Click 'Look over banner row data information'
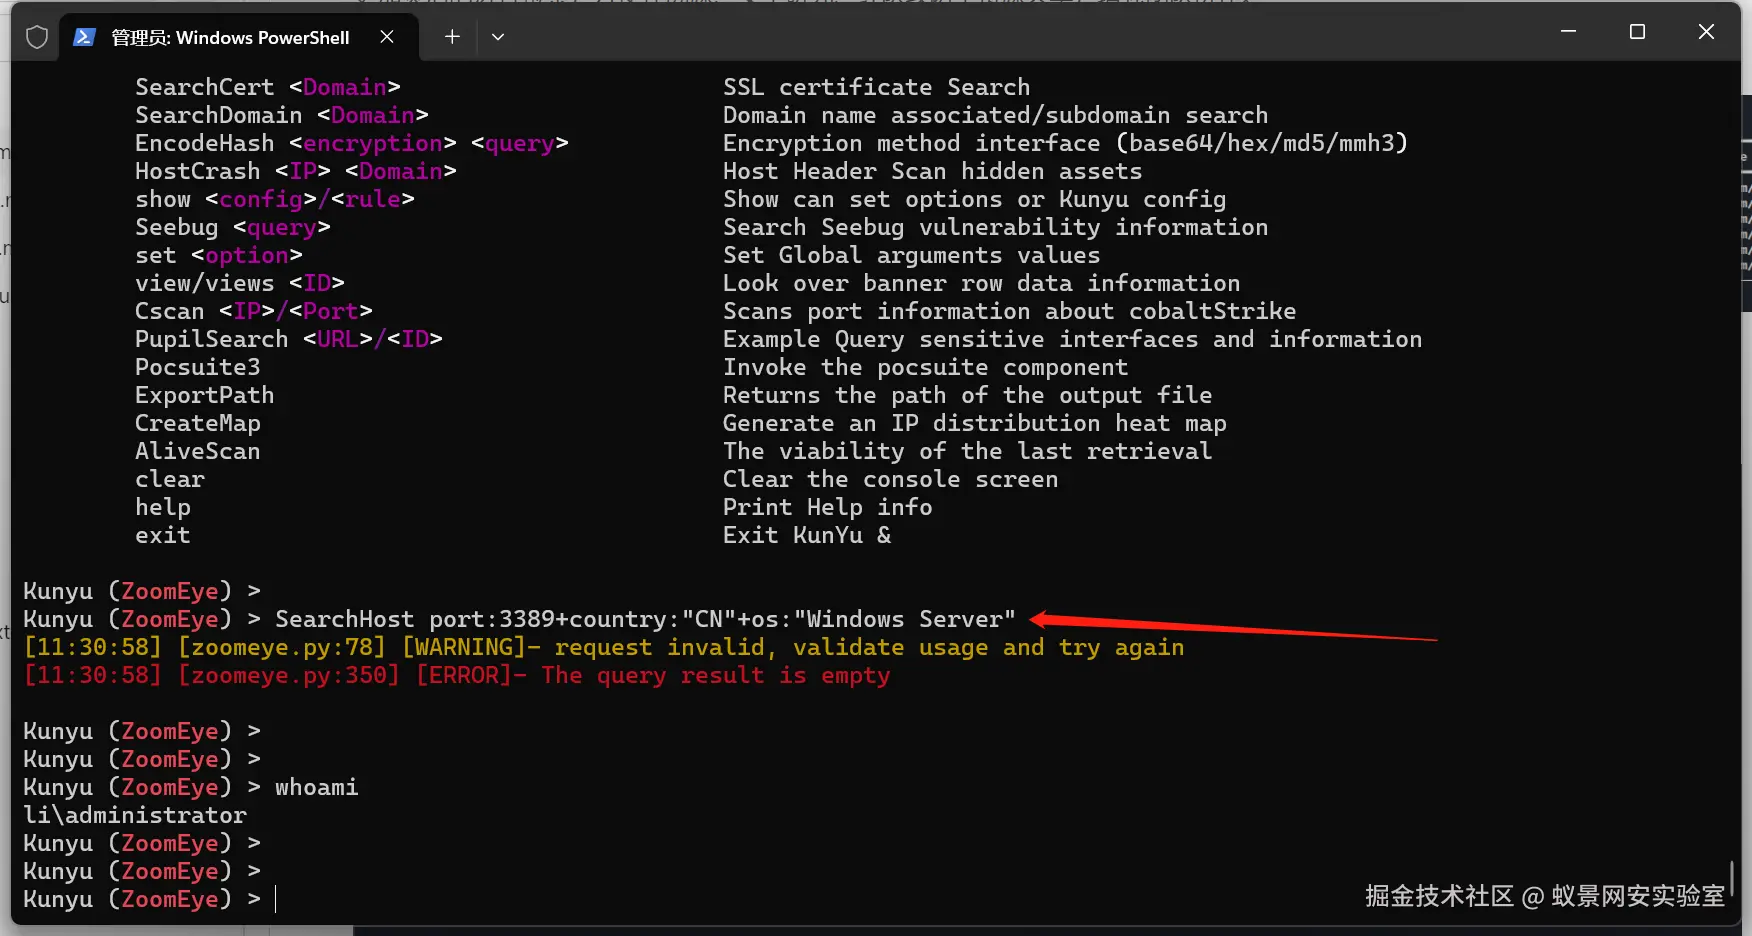The width and height of the screenshot is (1752, 936). 981,283
